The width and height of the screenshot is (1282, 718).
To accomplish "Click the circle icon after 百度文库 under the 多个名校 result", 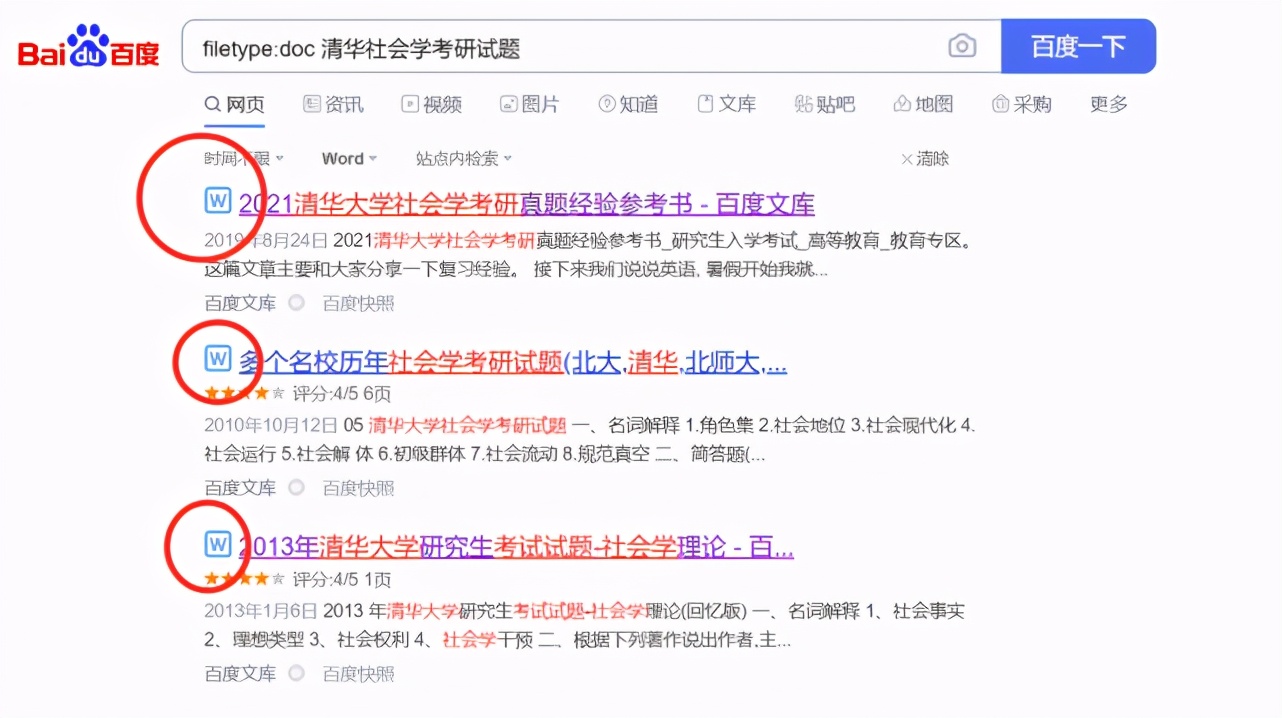I will 297,488.
